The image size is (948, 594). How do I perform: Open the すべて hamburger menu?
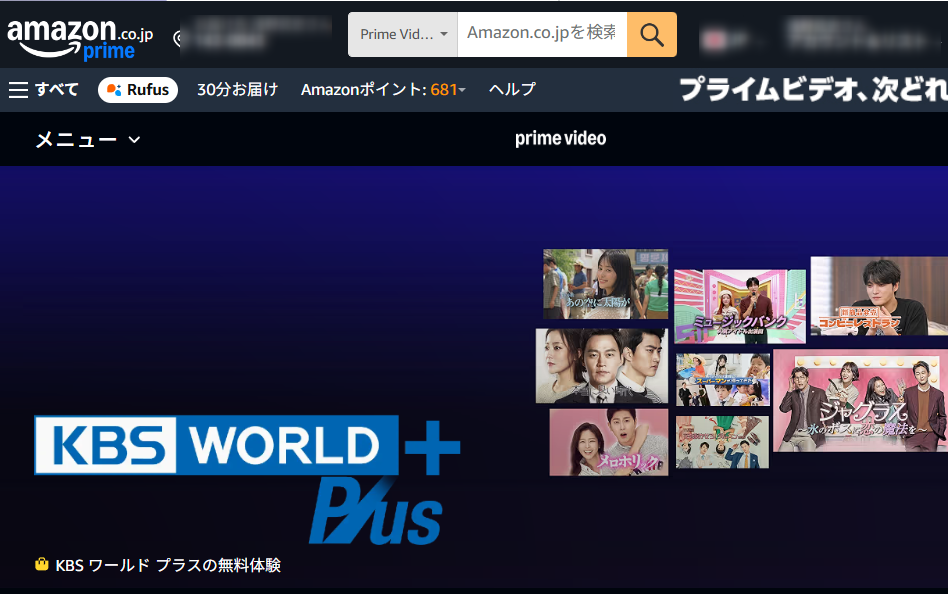coord(44,90)
